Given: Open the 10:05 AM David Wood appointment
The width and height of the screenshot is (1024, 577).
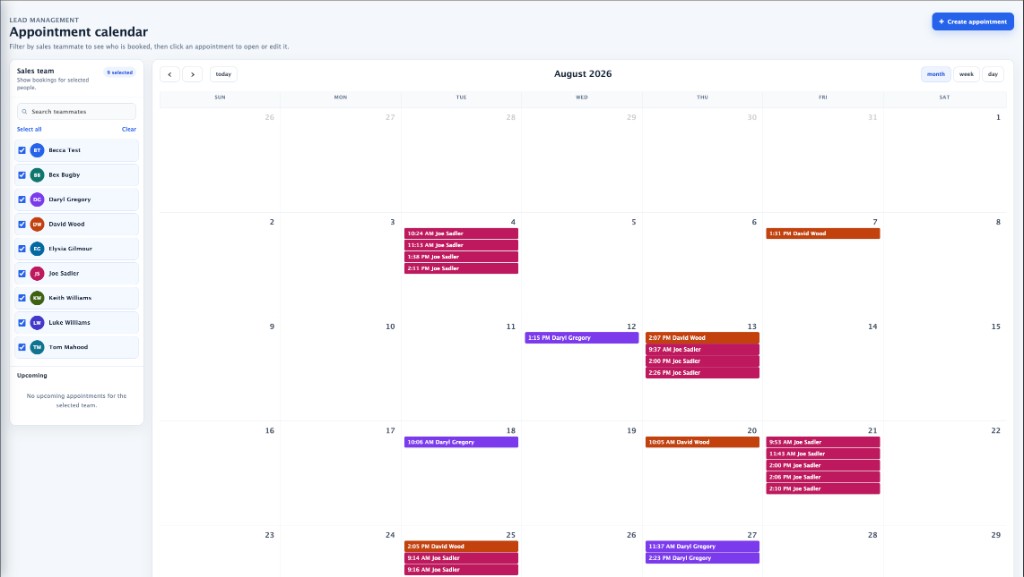Looking at the screenshot, I should click(702, 443).
